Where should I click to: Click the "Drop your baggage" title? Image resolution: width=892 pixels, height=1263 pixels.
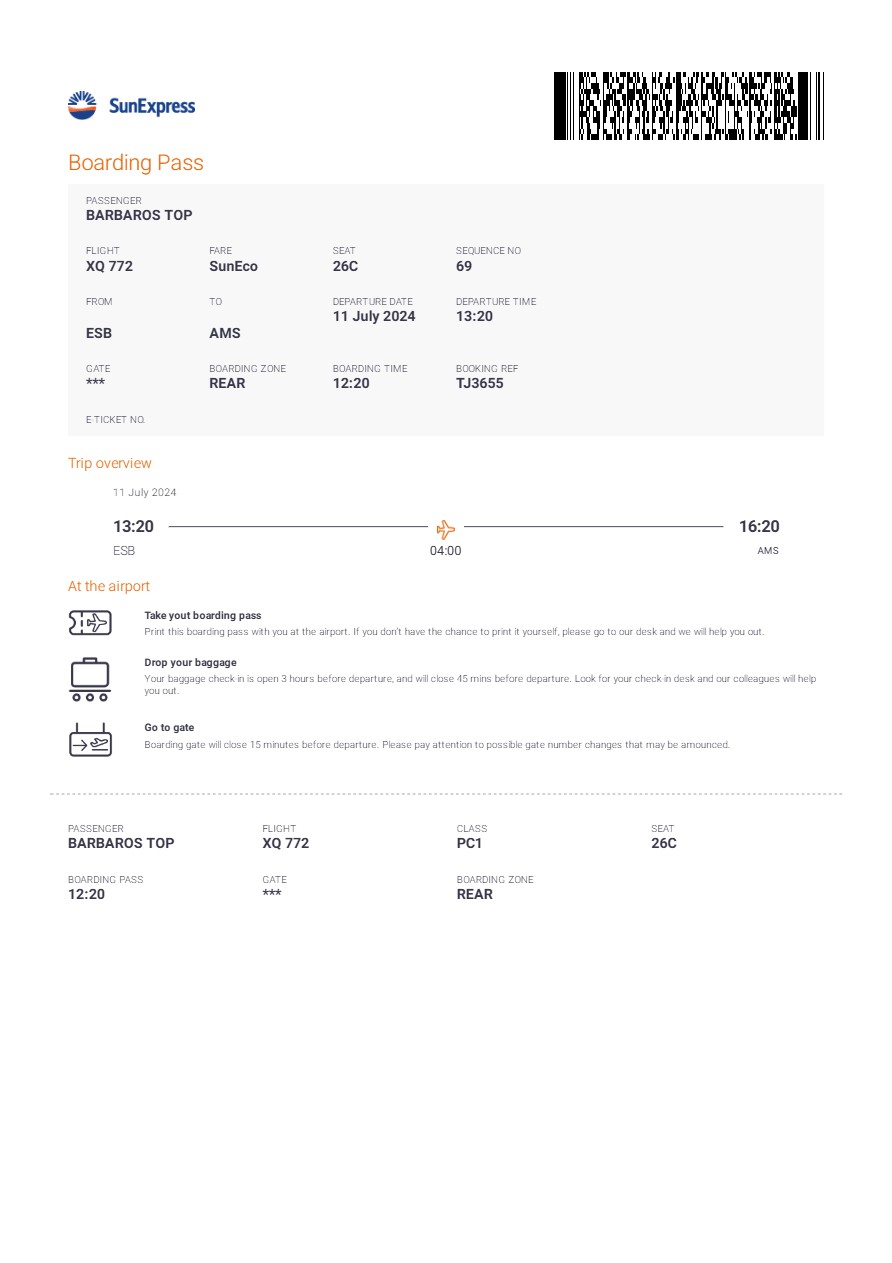[190, 662]
